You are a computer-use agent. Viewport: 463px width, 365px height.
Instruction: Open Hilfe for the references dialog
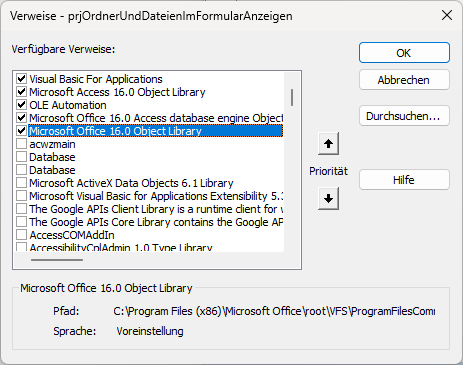coord(404,180)
